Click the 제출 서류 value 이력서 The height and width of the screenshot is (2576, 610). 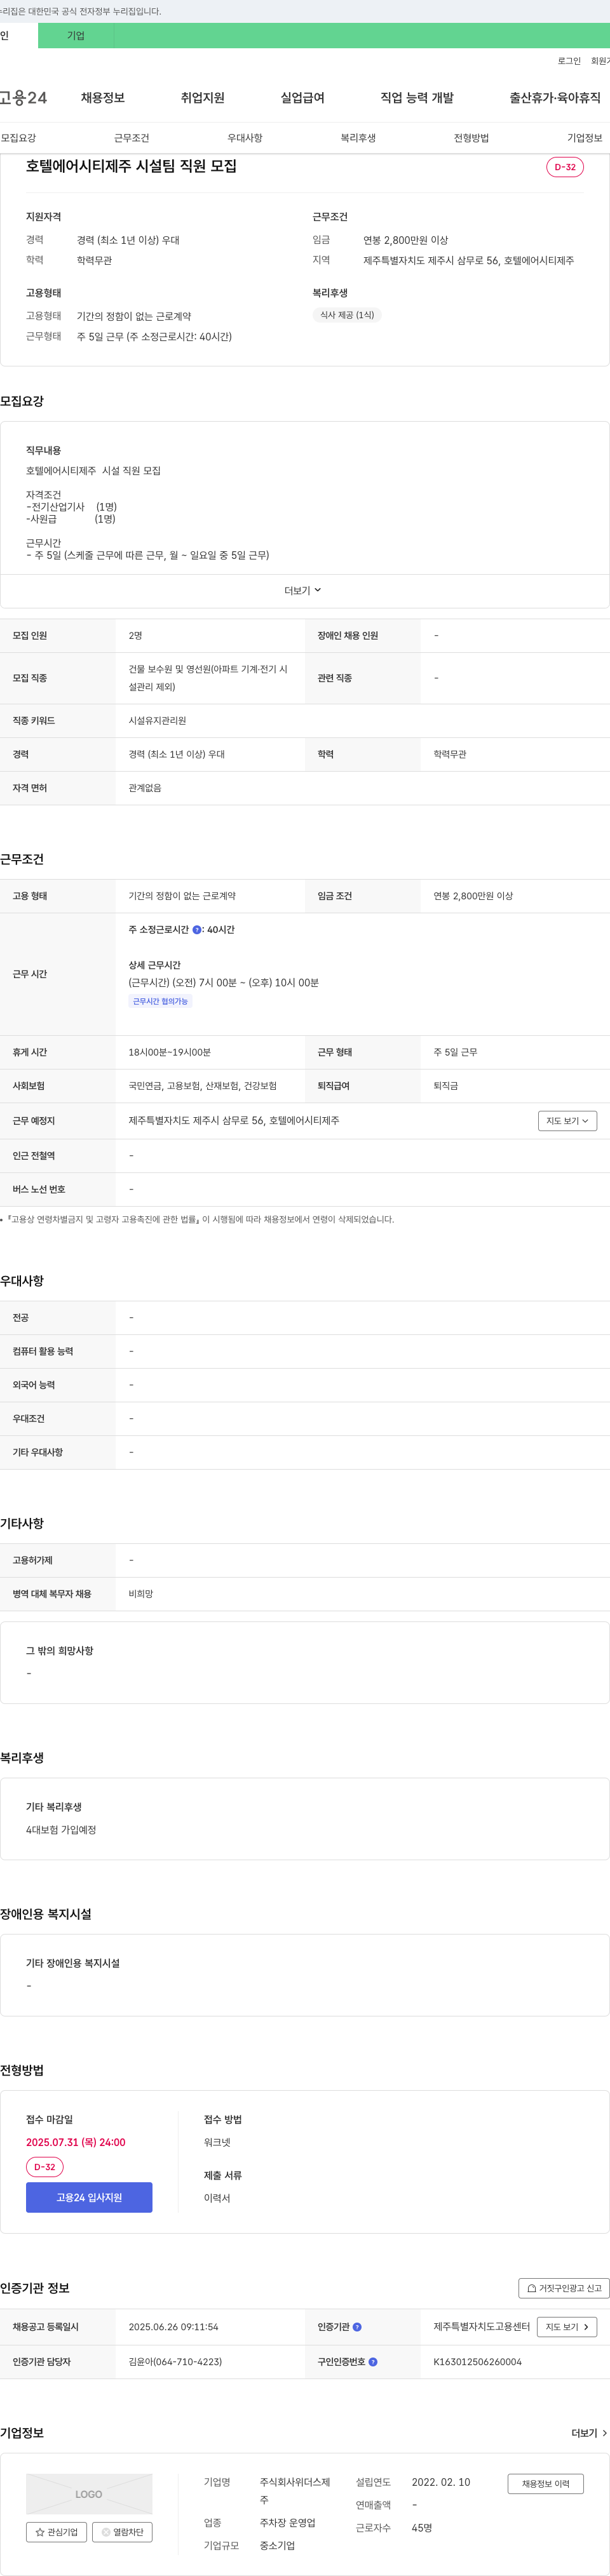tap(217, 2198)
